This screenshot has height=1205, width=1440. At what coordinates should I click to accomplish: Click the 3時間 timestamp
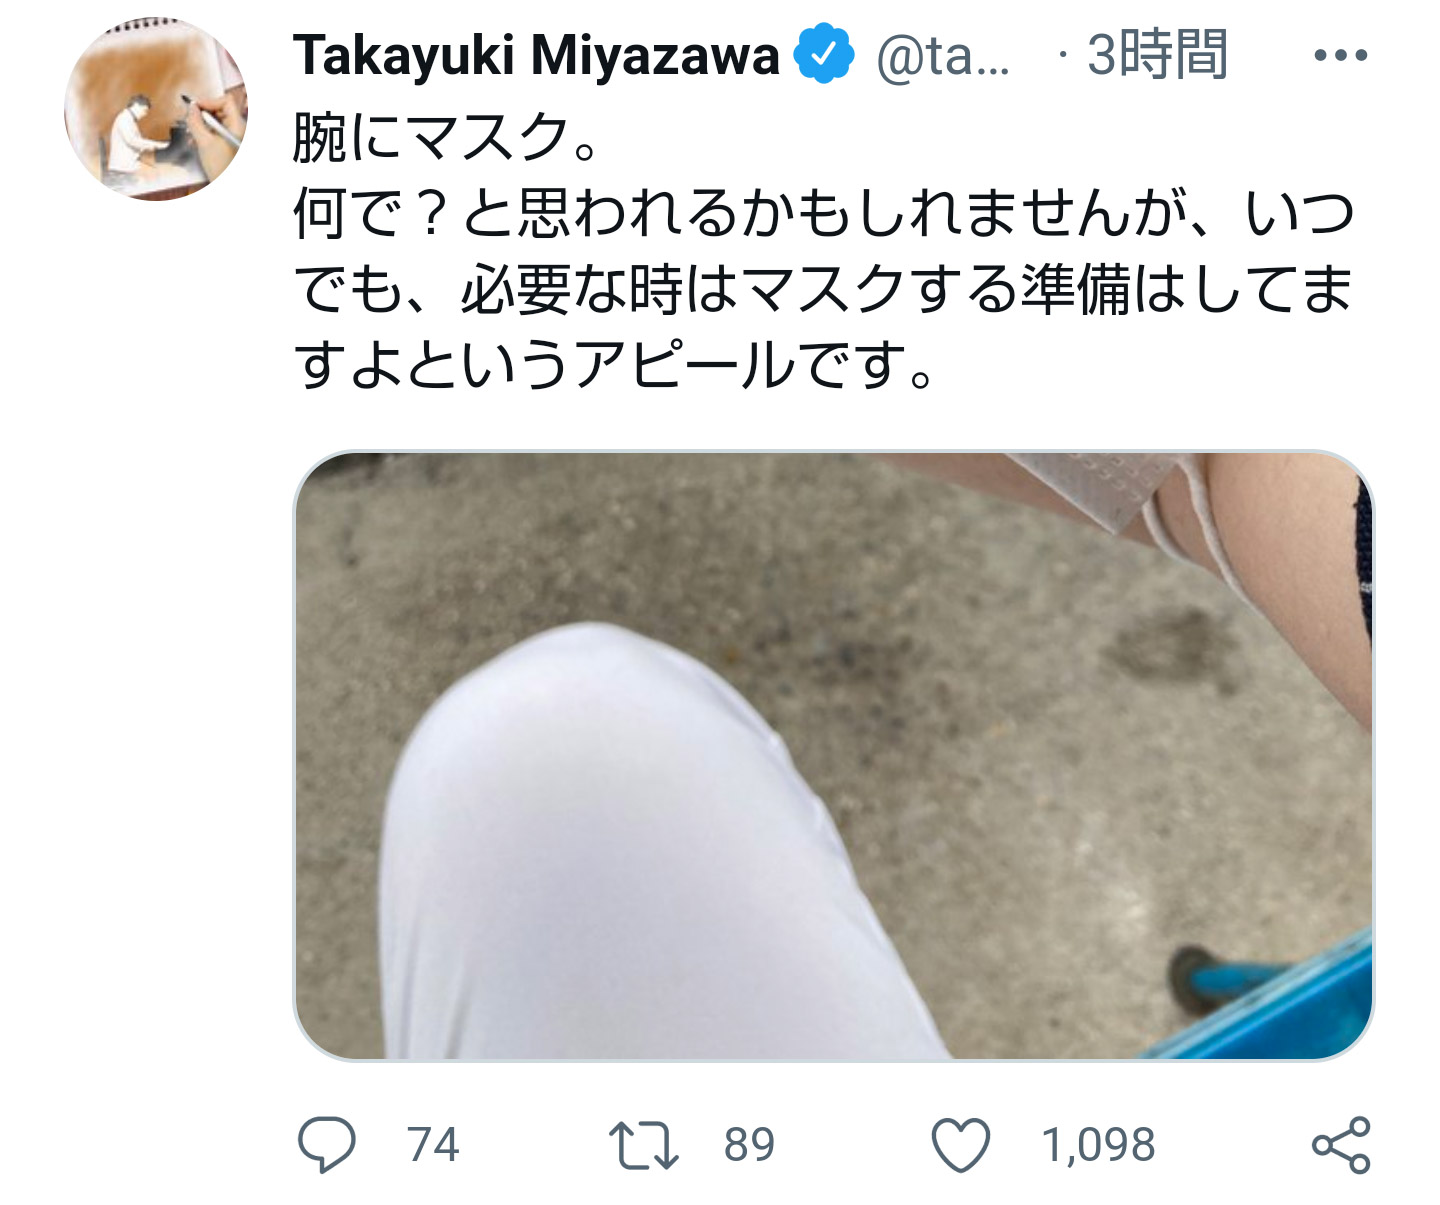[x=1157, y=55]
